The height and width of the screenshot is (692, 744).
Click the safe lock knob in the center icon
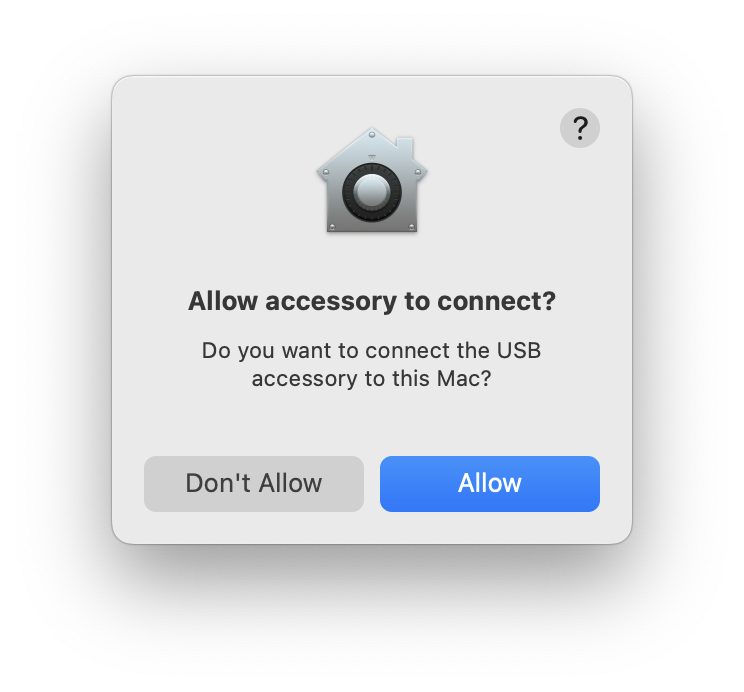coord(372,192)
